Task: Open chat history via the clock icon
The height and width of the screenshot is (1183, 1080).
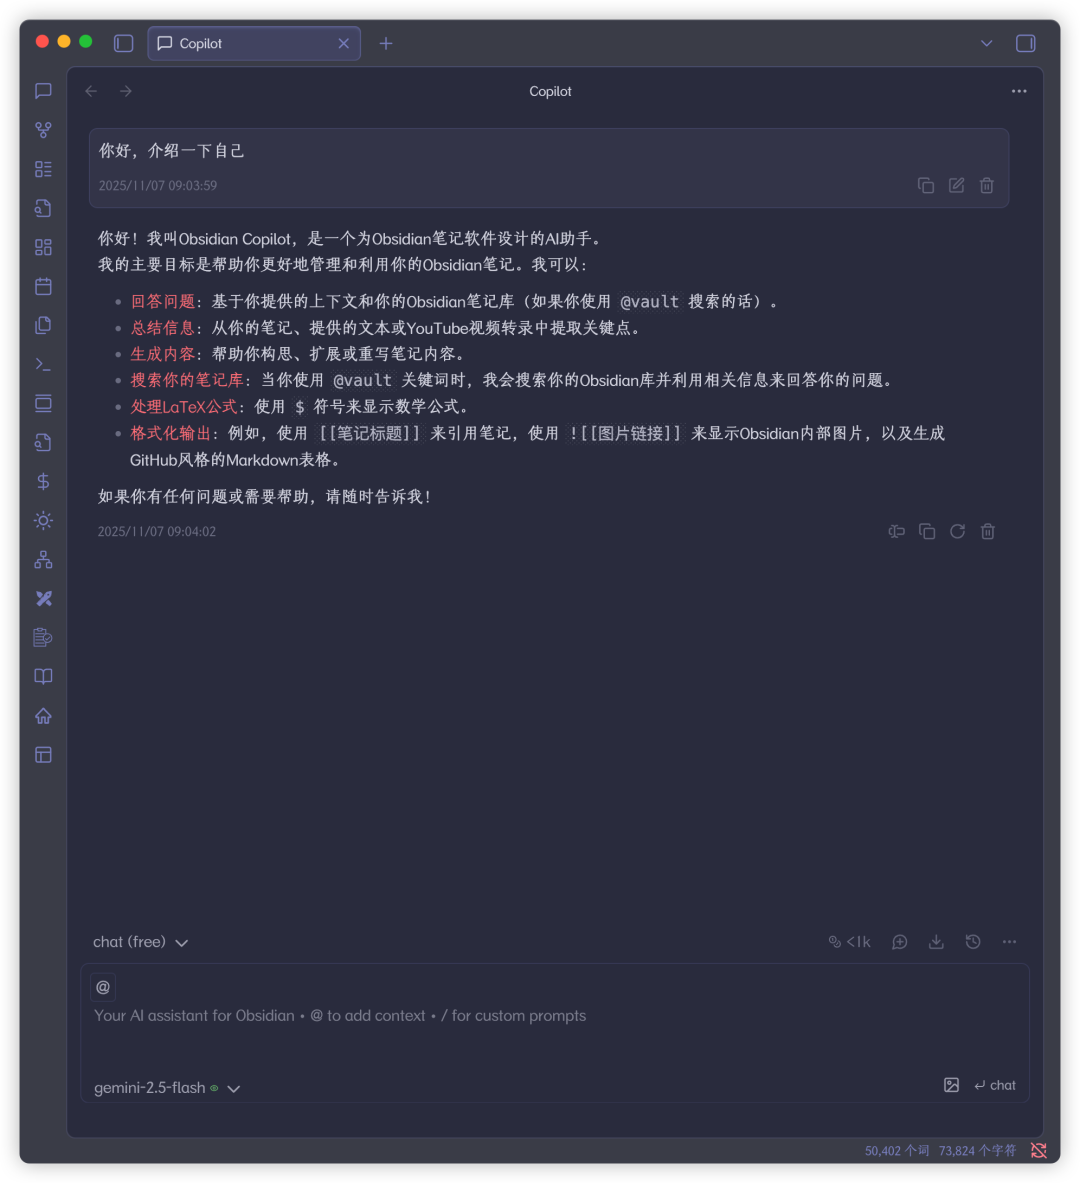Action: [x=972, y=941]
